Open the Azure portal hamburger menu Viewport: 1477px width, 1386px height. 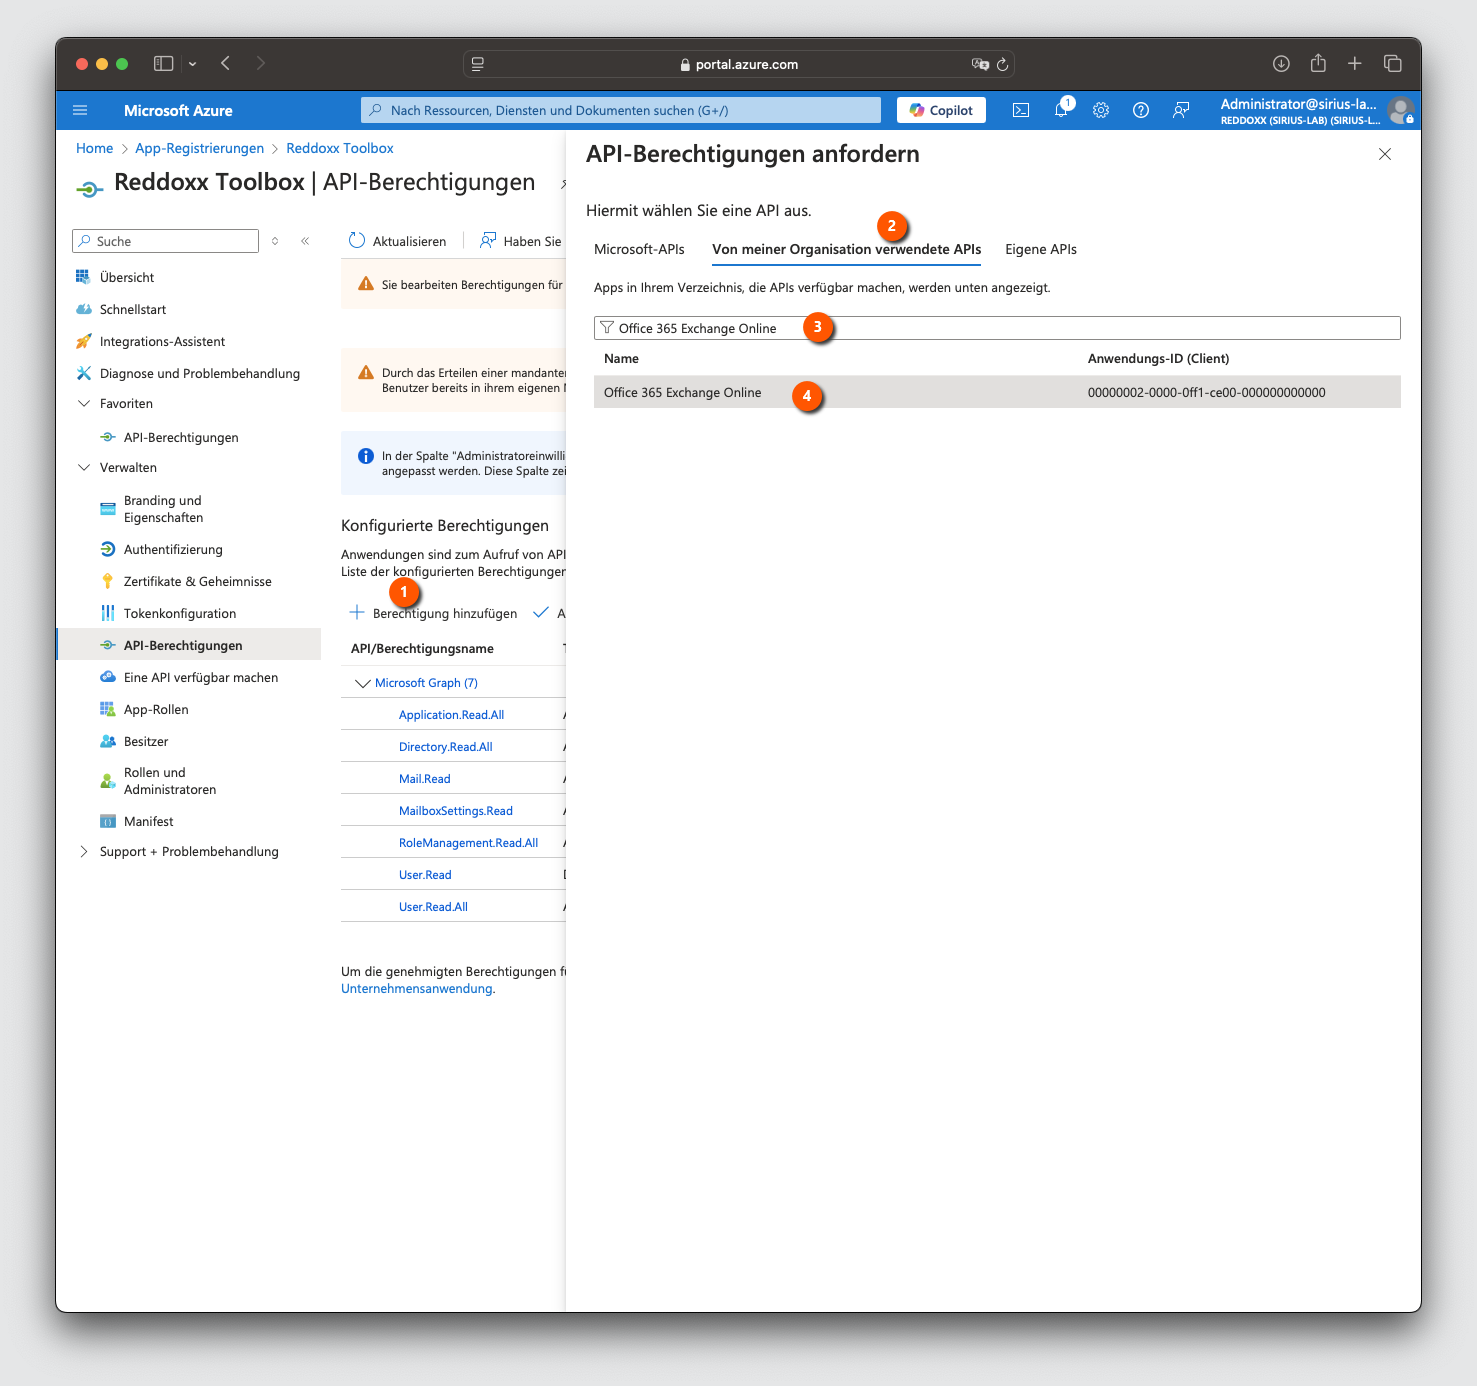pos(80,110)
